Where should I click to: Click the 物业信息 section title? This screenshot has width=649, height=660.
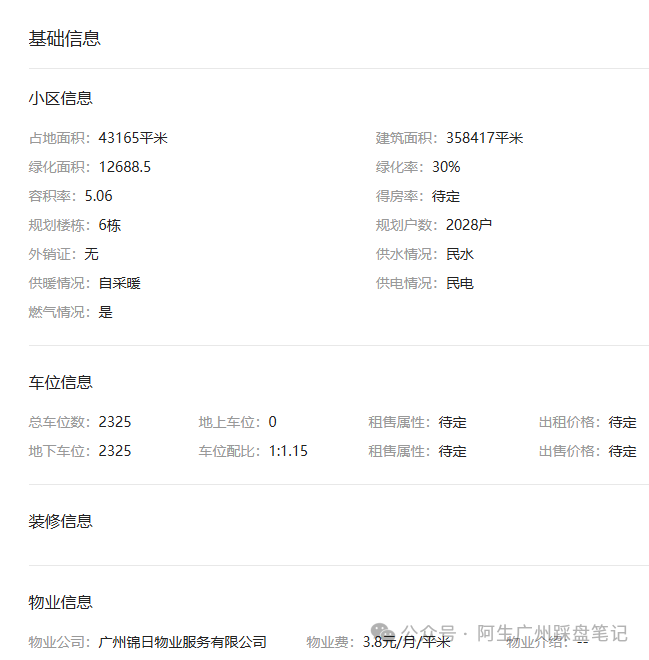coord(61,602)
